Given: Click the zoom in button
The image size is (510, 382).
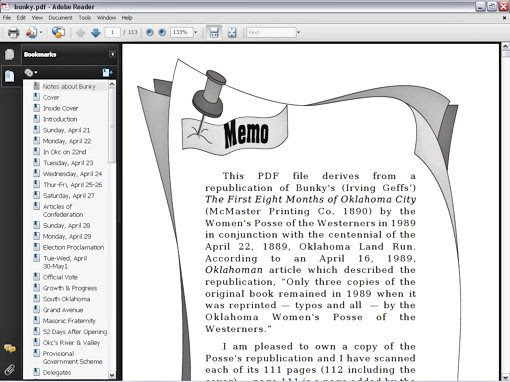Looking at the screenshot, I should 162,32.
